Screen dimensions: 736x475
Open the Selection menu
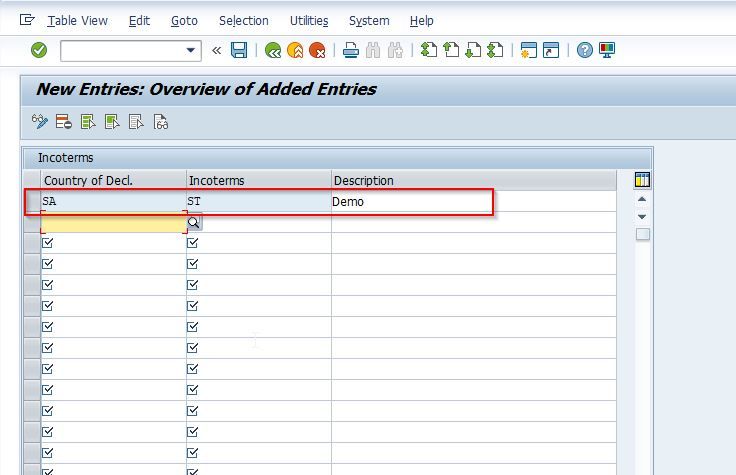[244, 21]
